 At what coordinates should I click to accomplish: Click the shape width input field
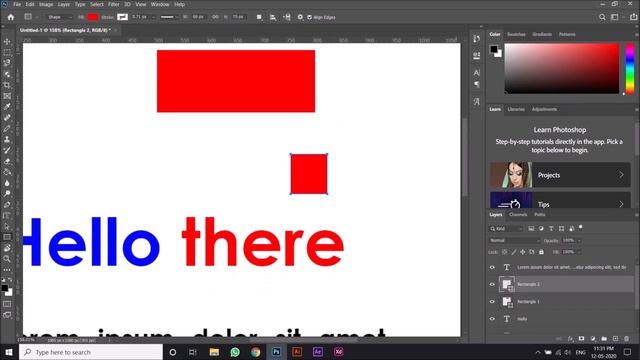(x=198, y=17)
